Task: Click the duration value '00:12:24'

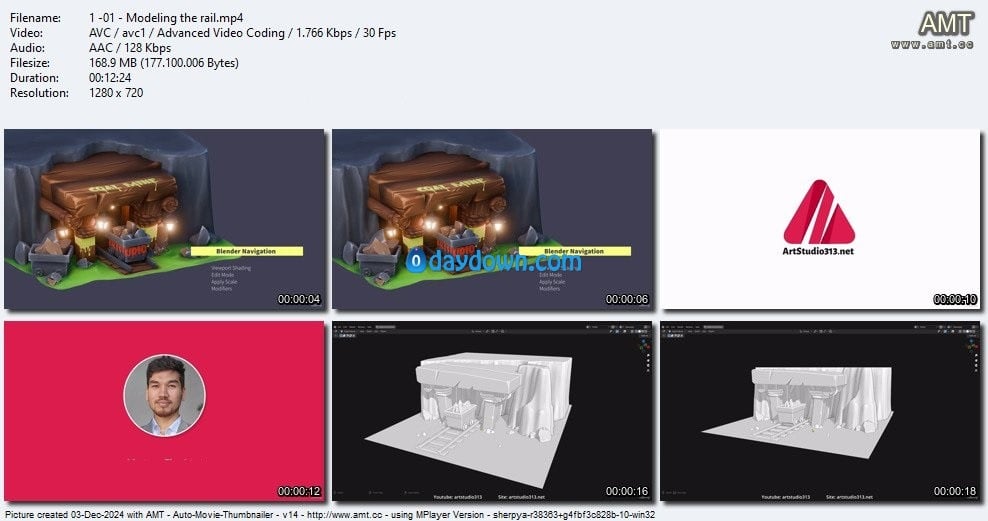Action: pyautogui.click(x=110, y=78)
